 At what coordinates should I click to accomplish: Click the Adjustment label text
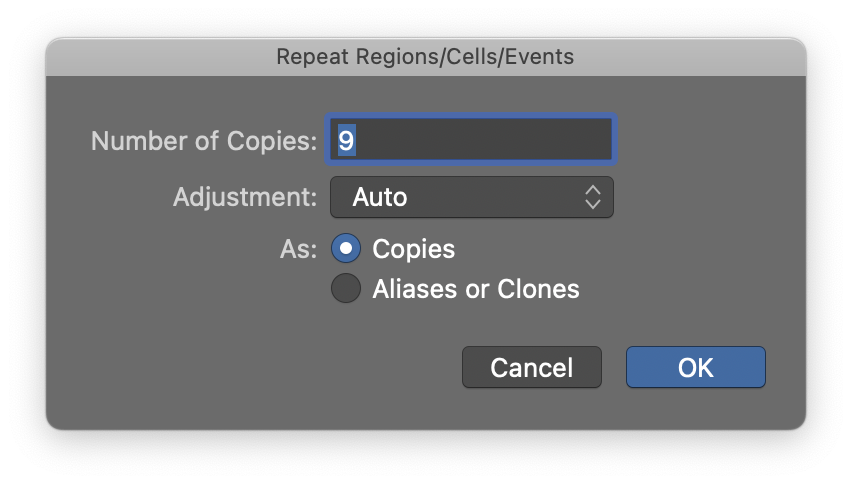[244, 197]
